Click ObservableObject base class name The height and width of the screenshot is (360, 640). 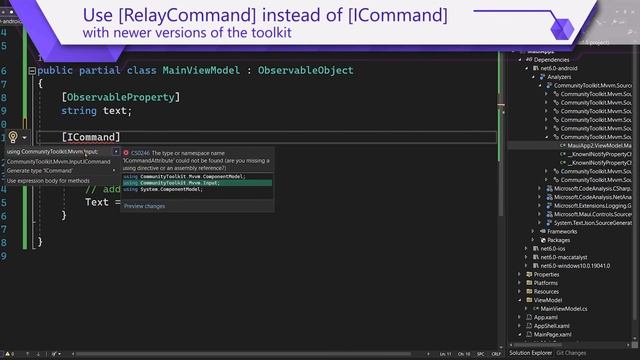305,70
